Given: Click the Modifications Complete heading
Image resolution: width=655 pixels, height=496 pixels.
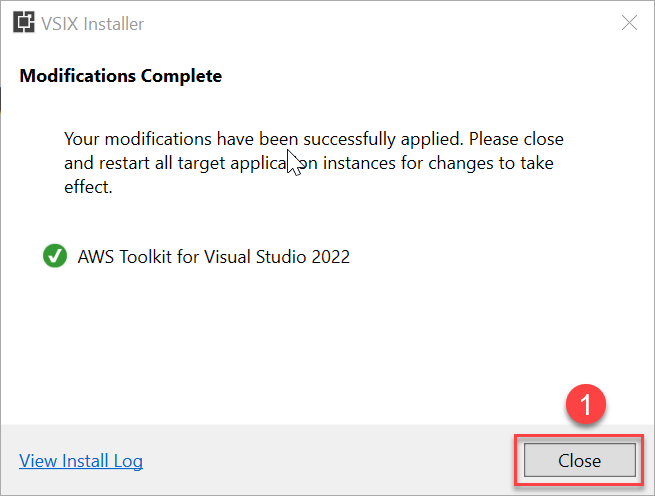Looking at the screenshot, I should click(121, 76).
